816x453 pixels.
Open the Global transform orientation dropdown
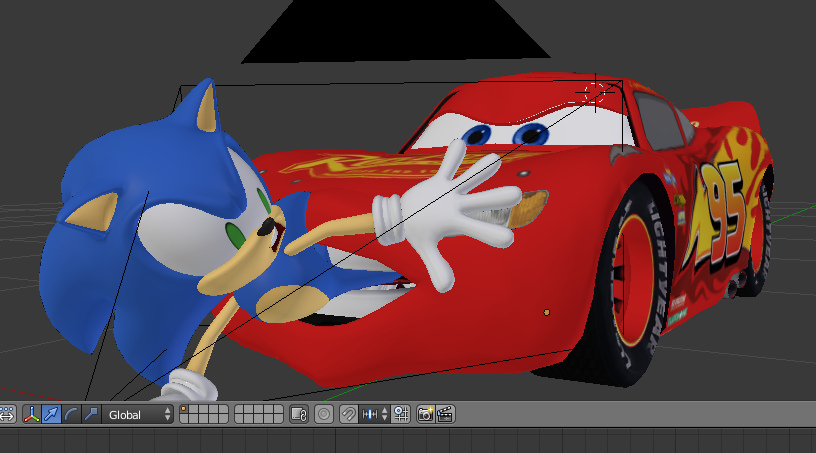[138, 414]
